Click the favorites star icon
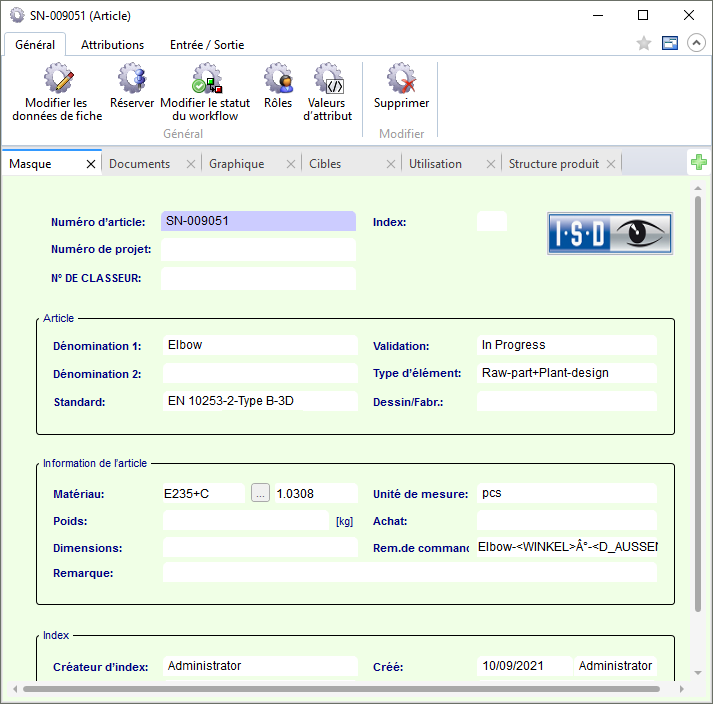 (x=645, y=44)
